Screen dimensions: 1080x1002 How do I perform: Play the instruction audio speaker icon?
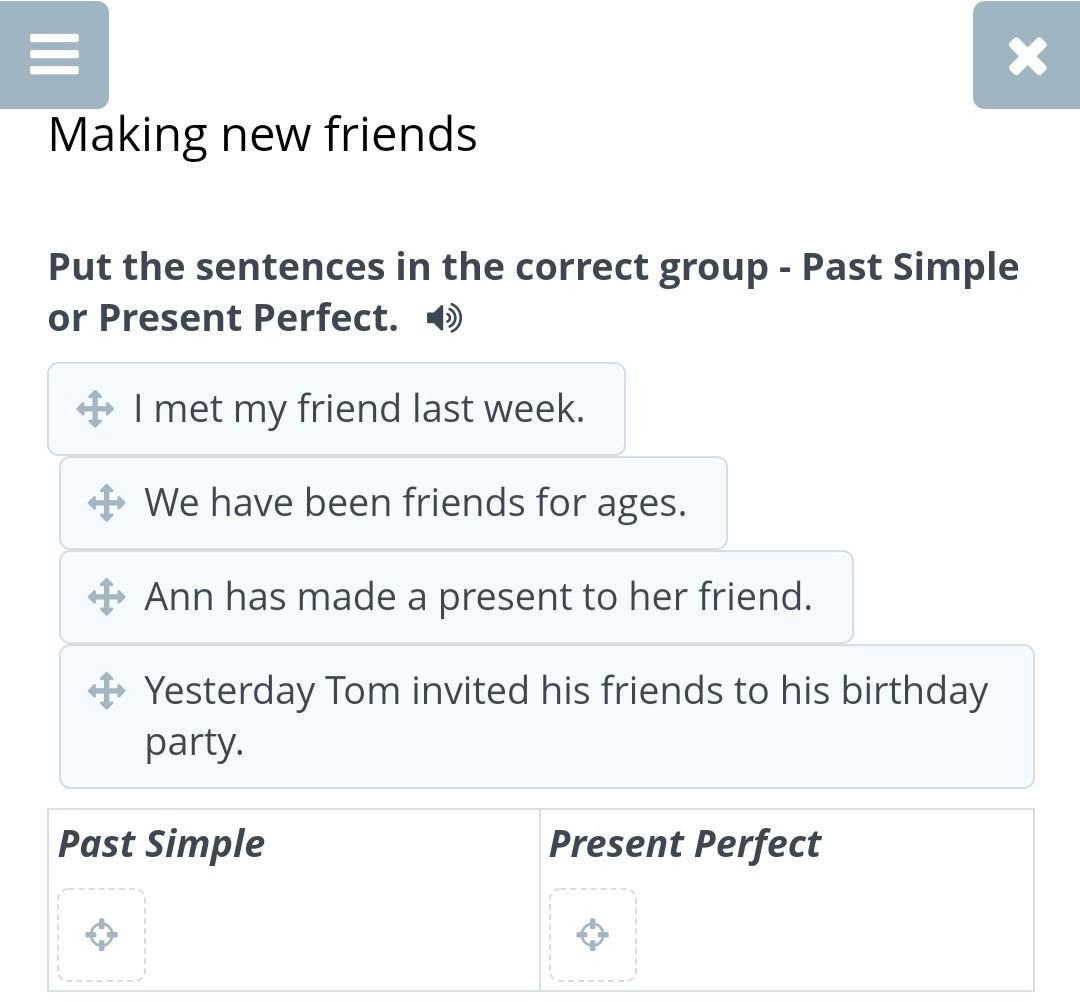pyautogui.click(x=443, y=319)
